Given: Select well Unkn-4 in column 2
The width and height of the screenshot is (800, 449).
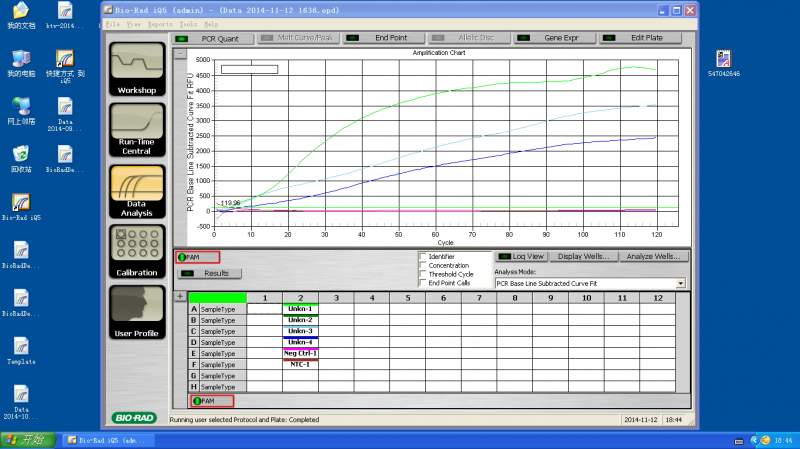Looking at the screenshot, I should click(x=300, y=342).
